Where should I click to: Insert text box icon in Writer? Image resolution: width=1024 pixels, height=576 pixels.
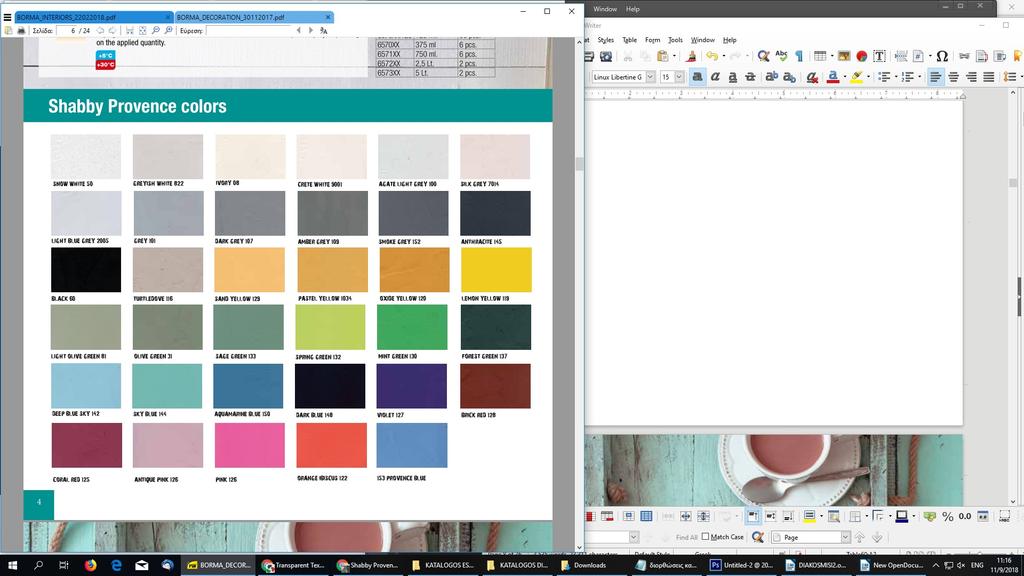(x=879, y=57)
